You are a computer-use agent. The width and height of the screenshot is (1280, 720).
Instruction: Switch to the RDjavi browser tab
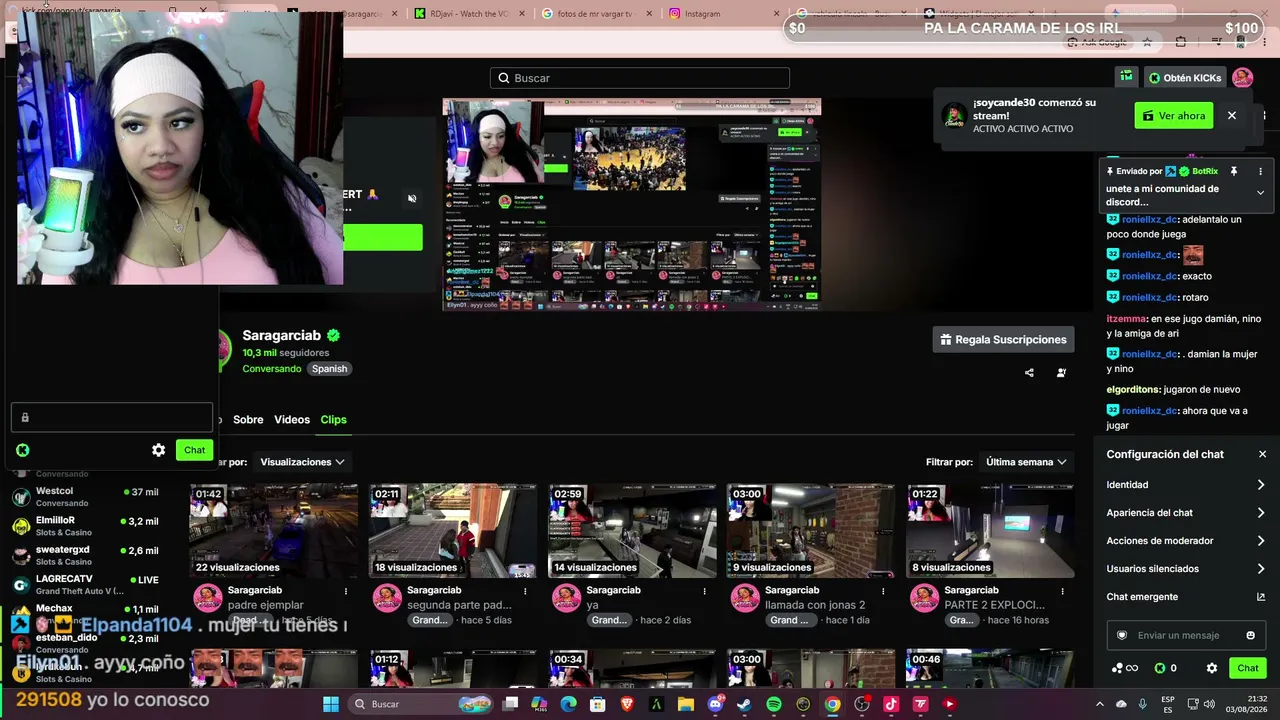465,14
